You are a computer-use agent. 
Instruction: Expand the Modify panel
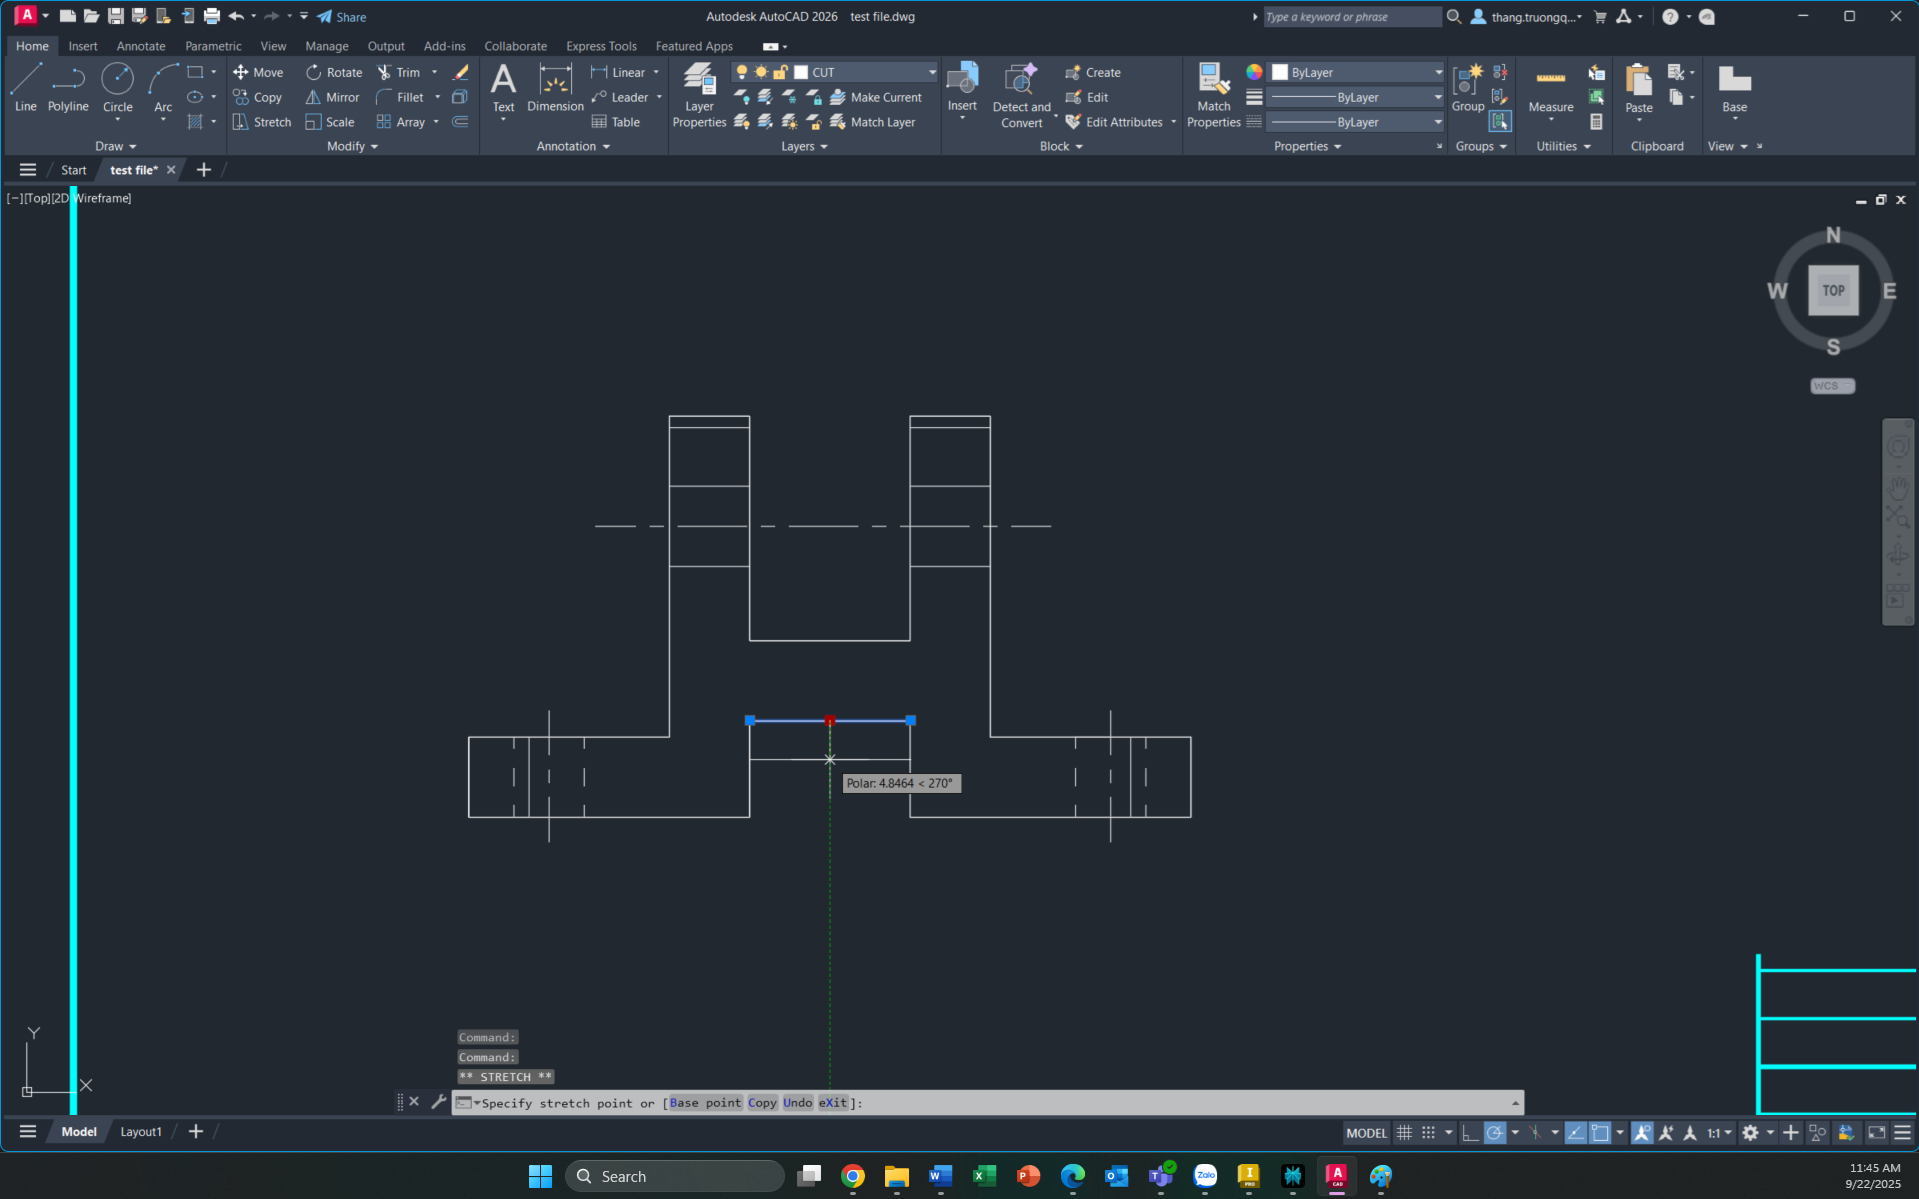[352, 146]
